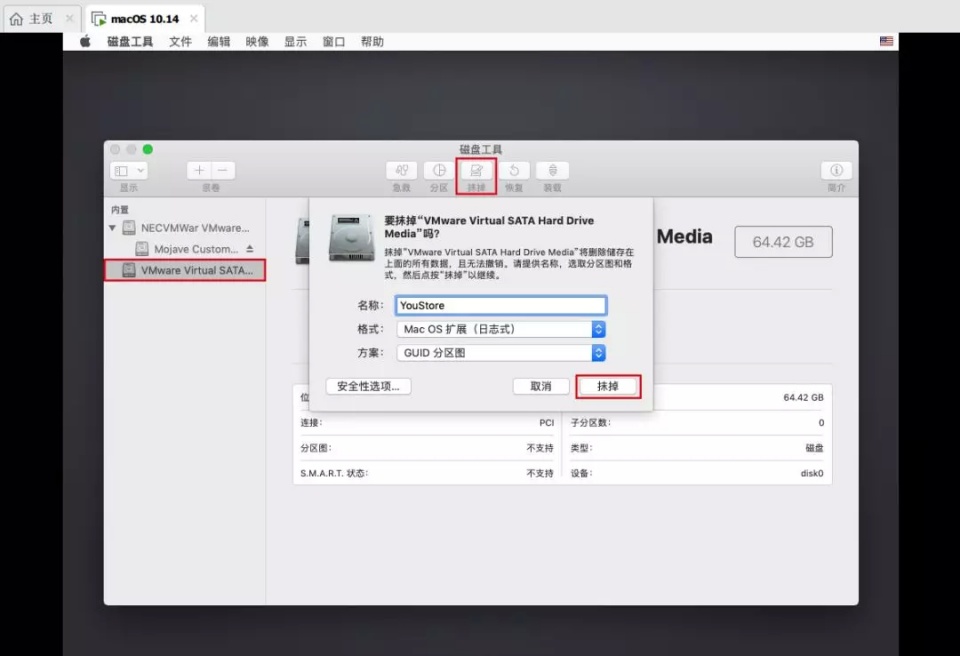Eject the Mojave Custom volume
960x656 pixels.
[x=250, y=249]
